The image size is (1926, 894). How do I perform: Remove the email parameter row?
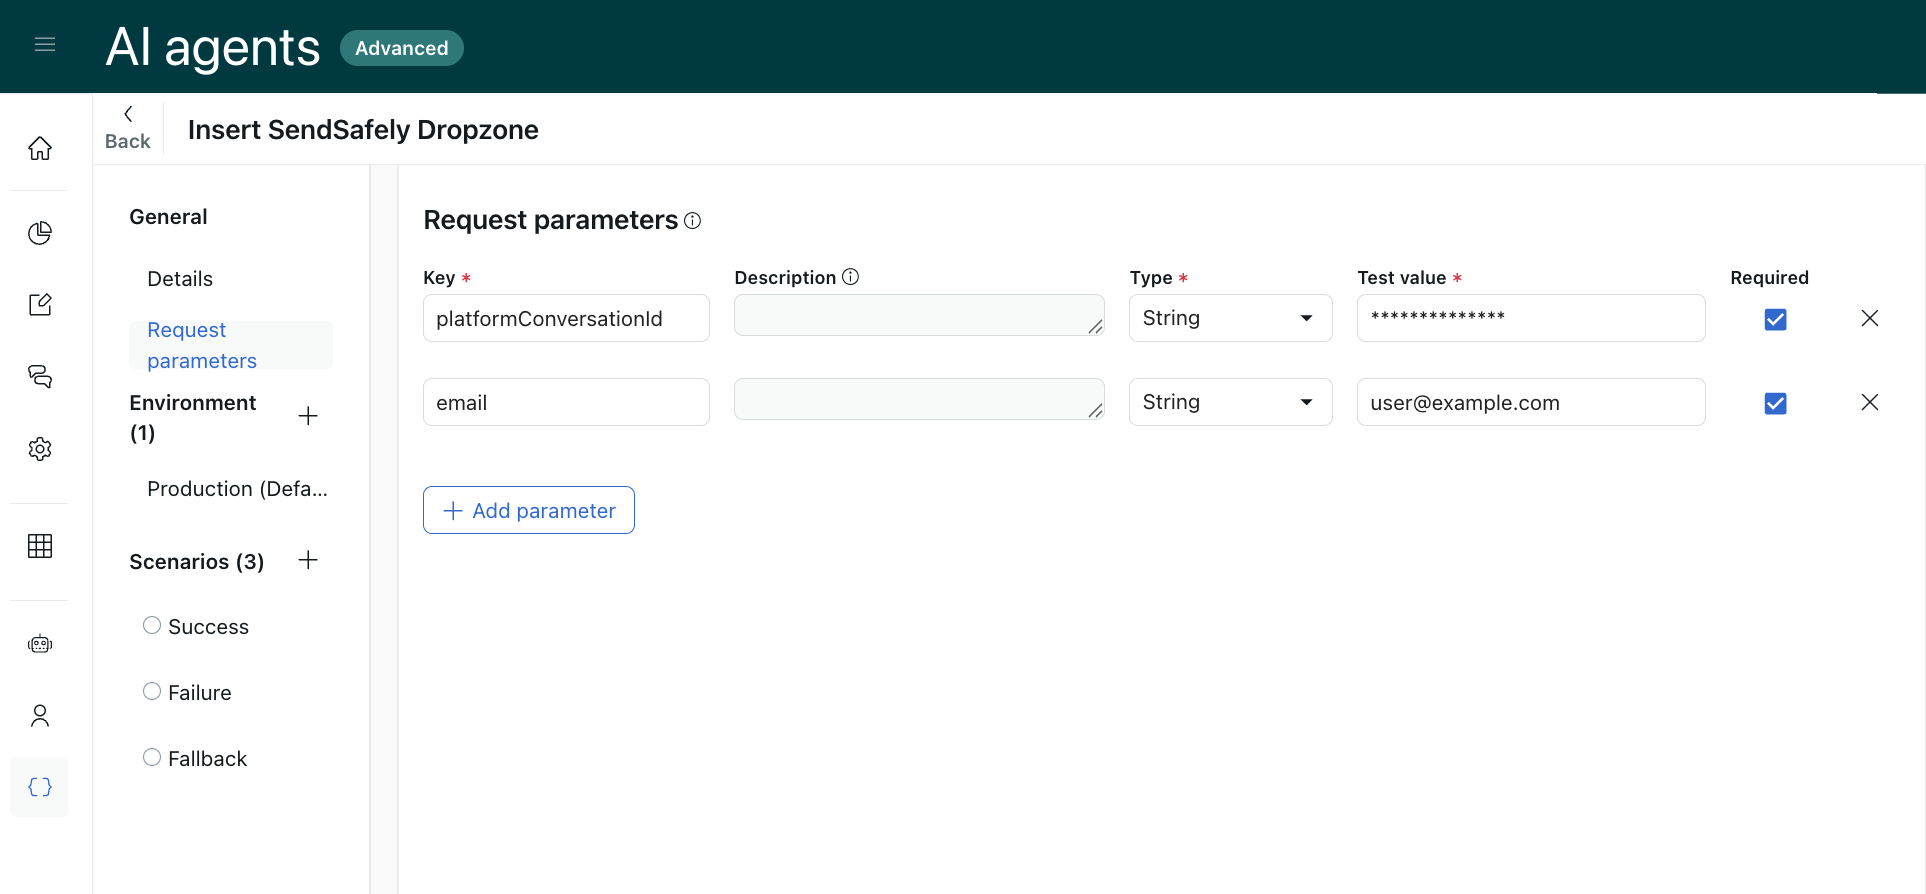pyautogui.click(x=1870, y=402)
